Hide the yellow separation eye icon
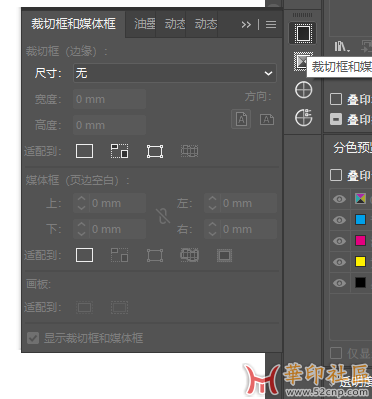 click(x=339, y=262)
